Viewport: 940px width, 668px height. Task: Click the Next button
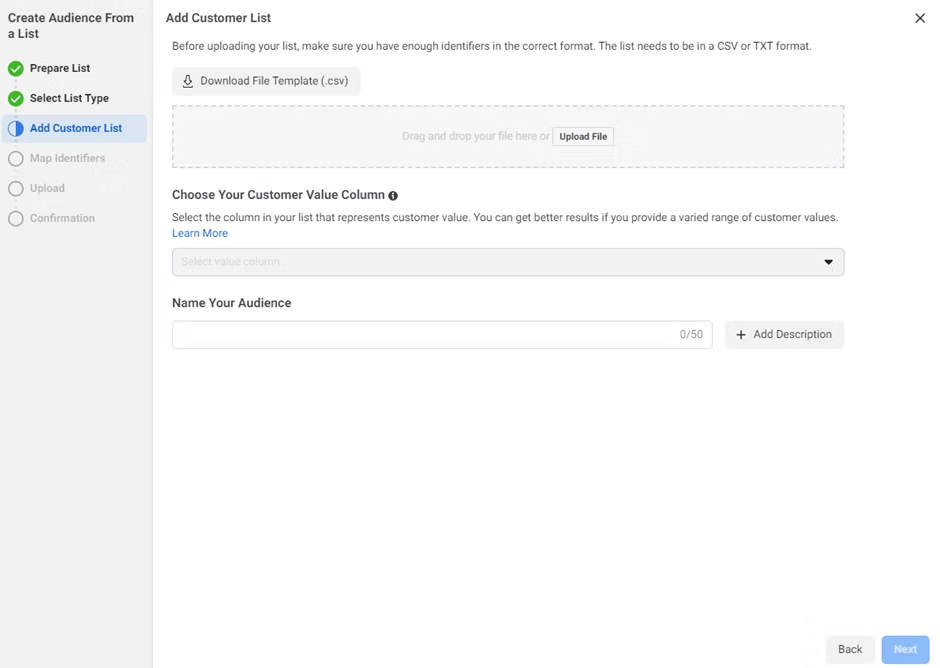[x=905, y=649]
